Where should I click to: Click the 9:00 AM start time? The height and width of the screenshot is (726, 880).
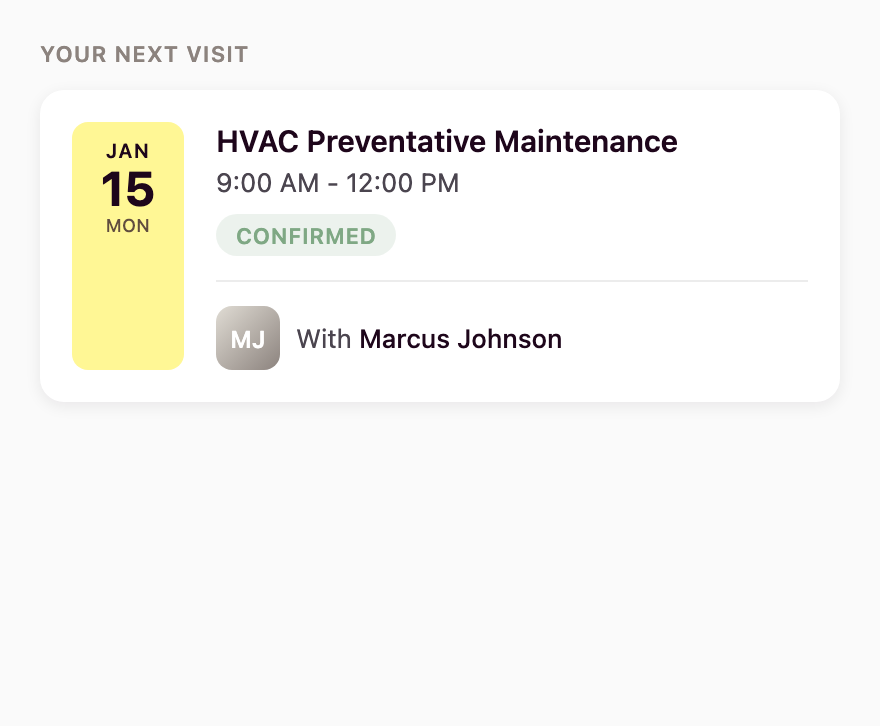tap(264, 184)
